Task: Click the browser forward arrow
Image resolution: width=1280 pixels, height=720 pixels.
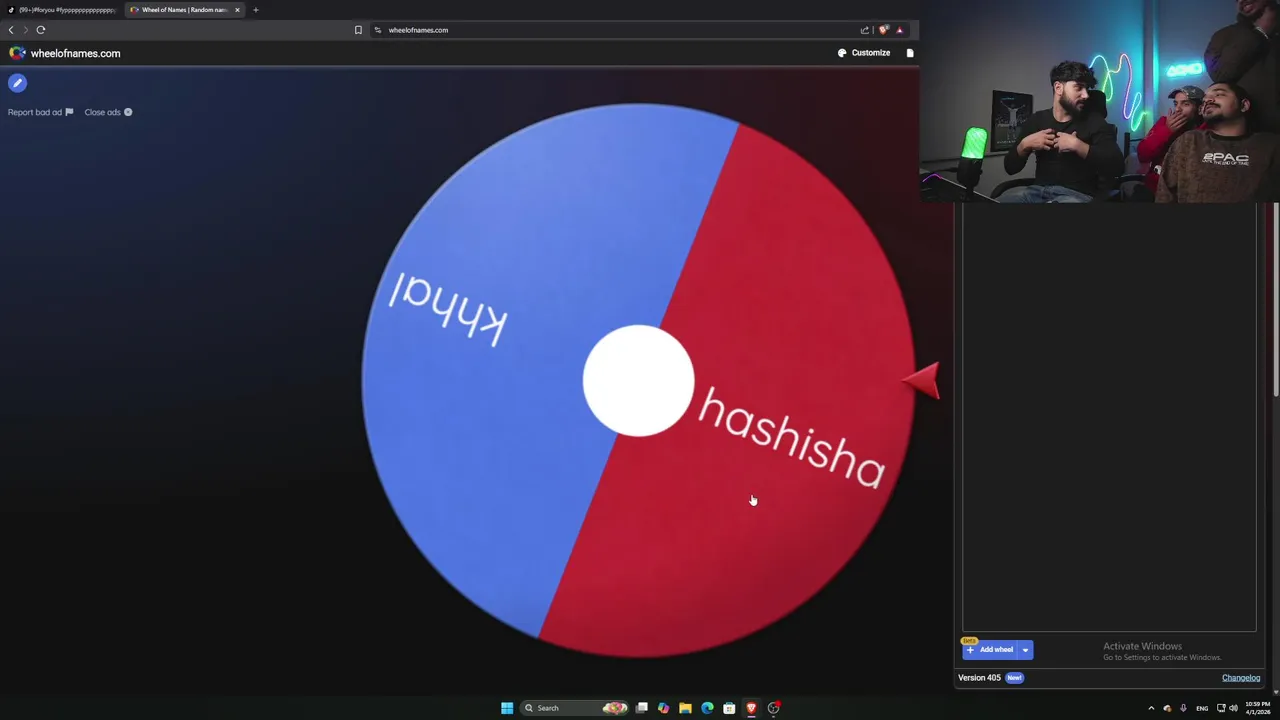Action: (26, 30)
